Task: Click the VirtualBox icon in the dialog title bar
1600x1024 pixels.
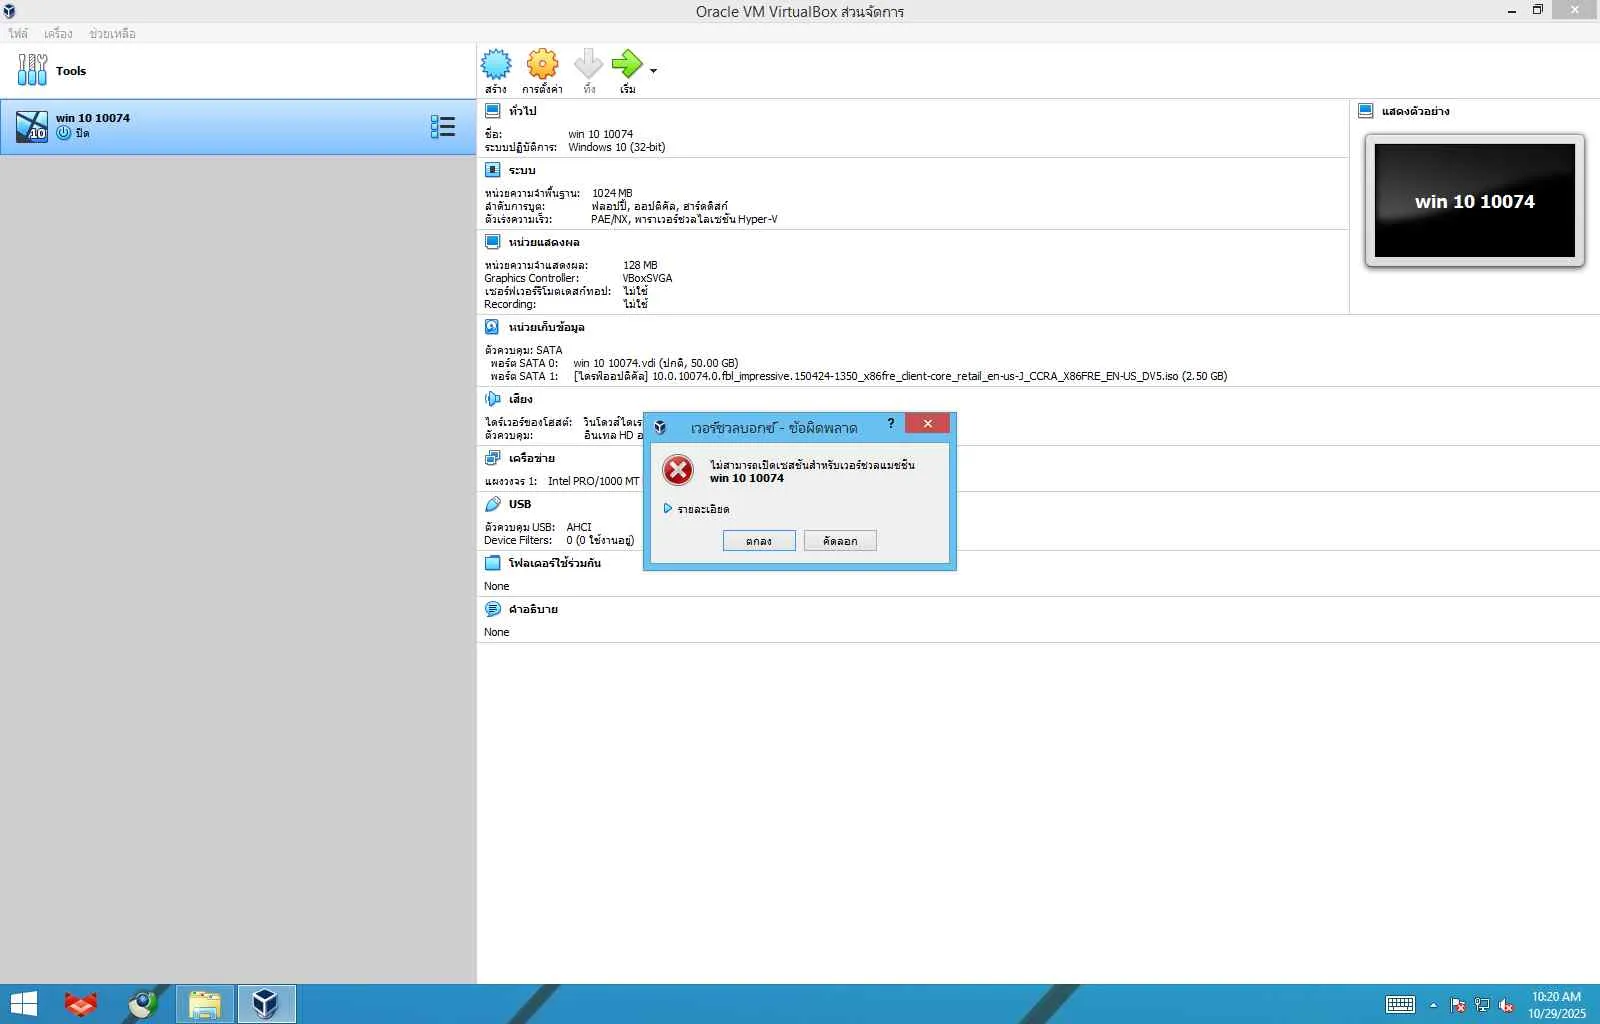Action: [660, 428]
